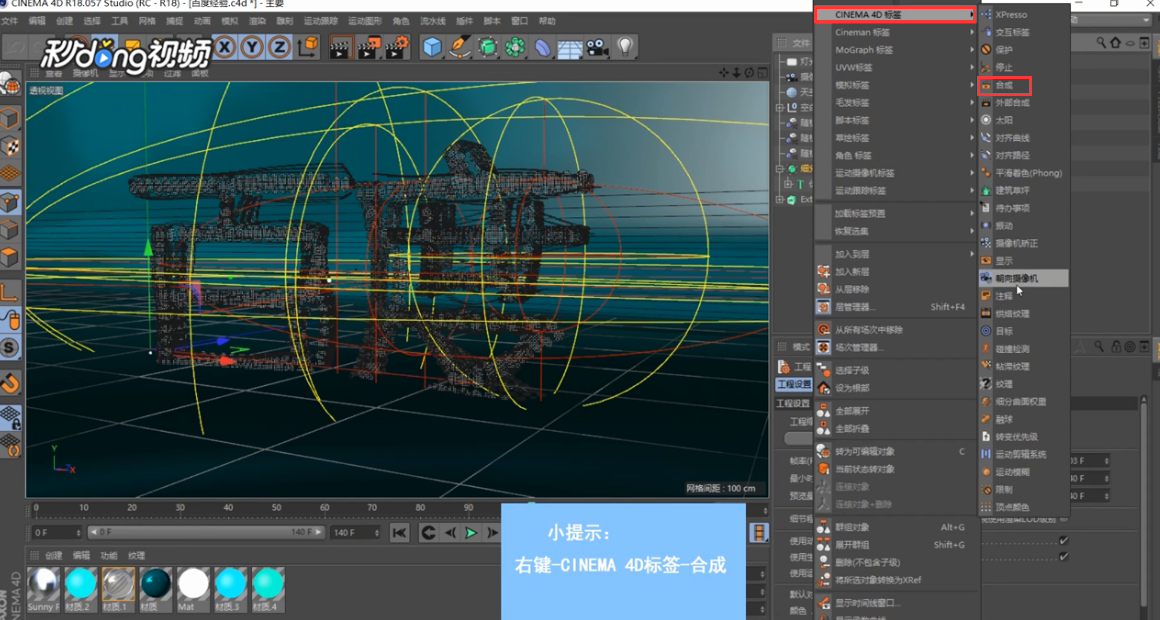Click 转为可编辑对象 menu entry
The width and height of the screenshot is (1160, 620).
click(x=895, y=451)
